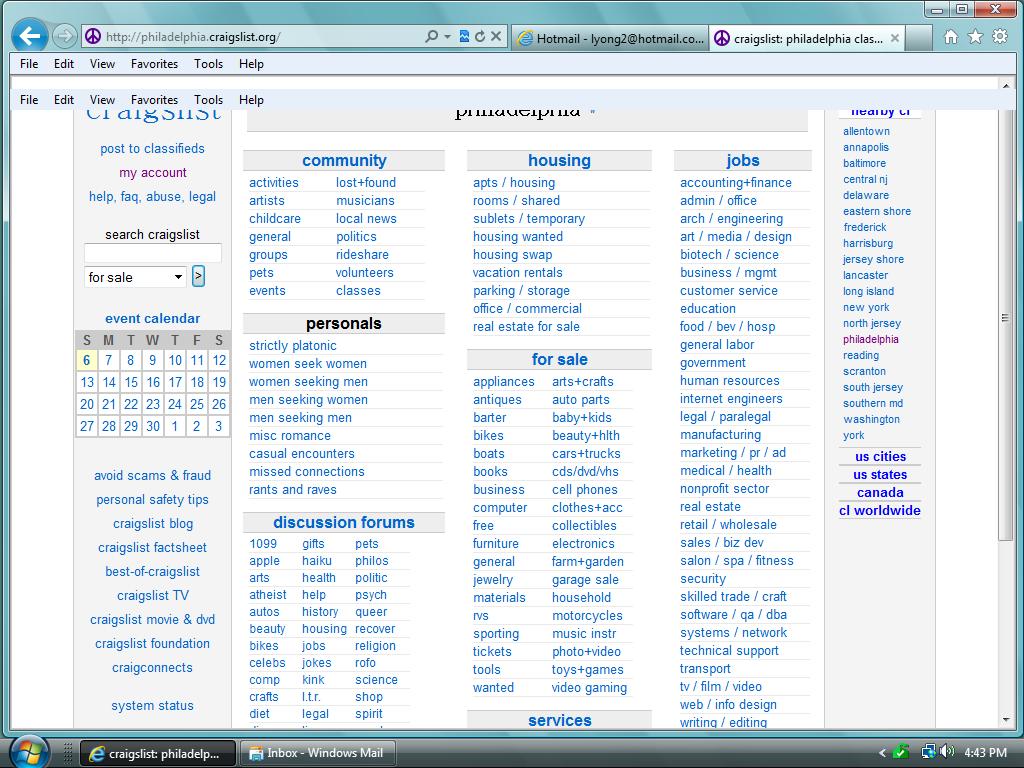Viewport: 1024px width, 768px height.
Task: Open 'haiku' discussion forum link
Action: click(317, 561)
